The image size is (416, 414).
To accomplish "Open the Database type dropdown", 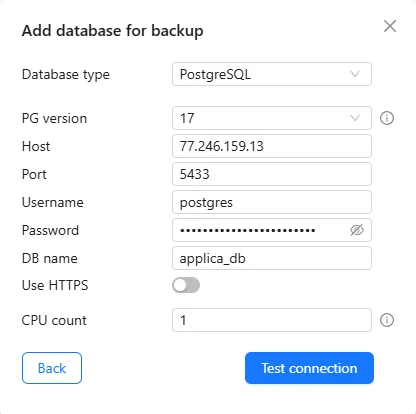I will click(x=272, y=74).
